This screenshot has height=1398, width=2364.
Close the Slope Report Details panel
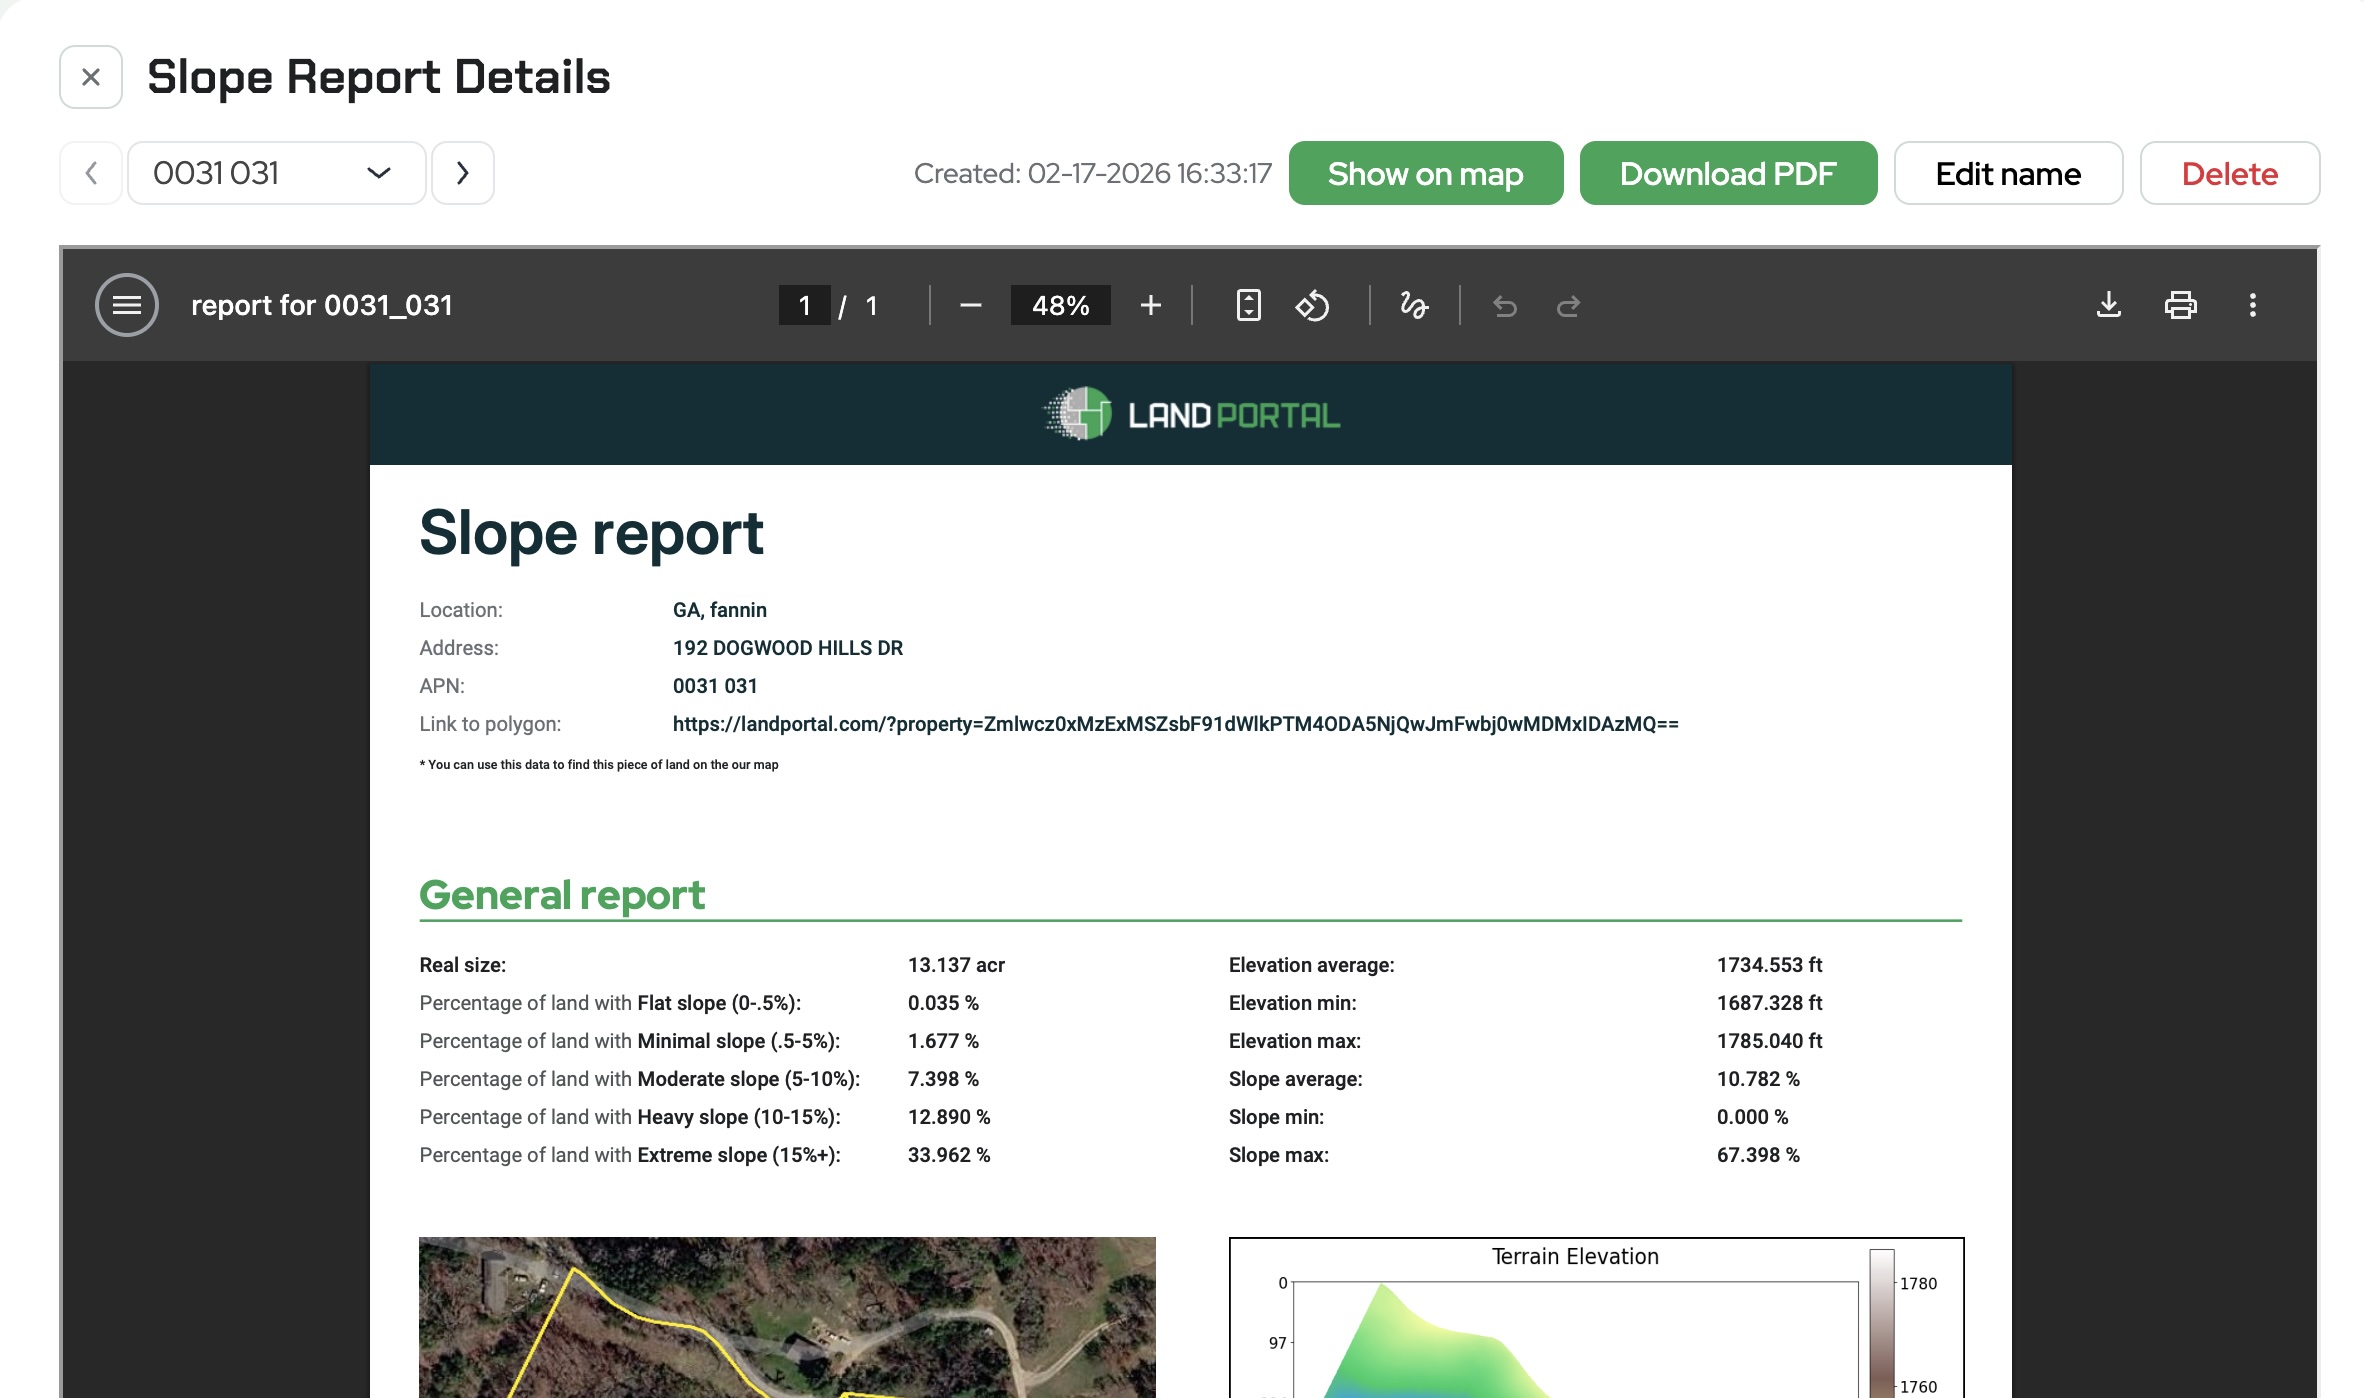point(91,77)
